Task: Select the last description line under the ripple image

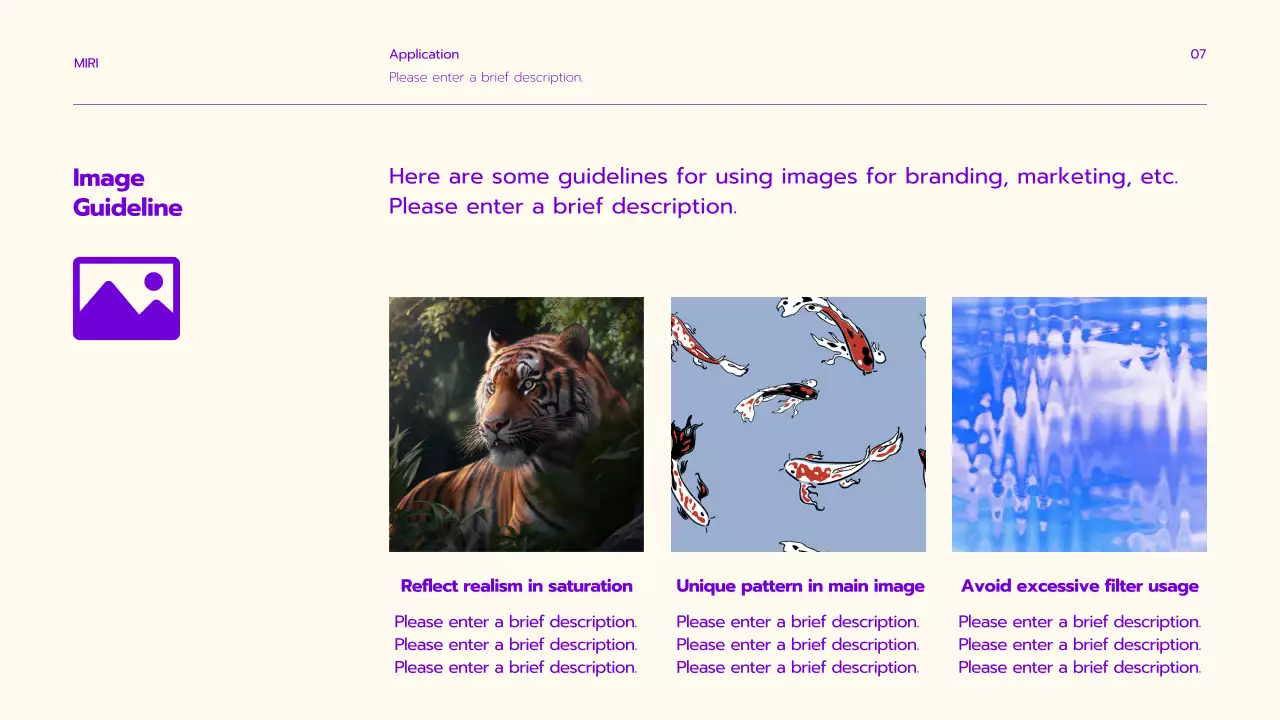Action: point(1079,667)
